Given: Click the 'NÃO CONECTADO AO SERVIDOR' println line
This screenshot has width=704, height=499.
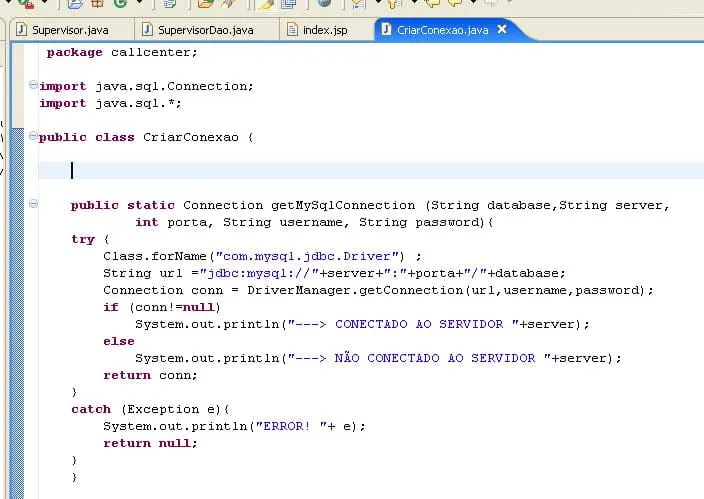Looking at the screenshot, I should pyautogui.click(x=378, y=358).
